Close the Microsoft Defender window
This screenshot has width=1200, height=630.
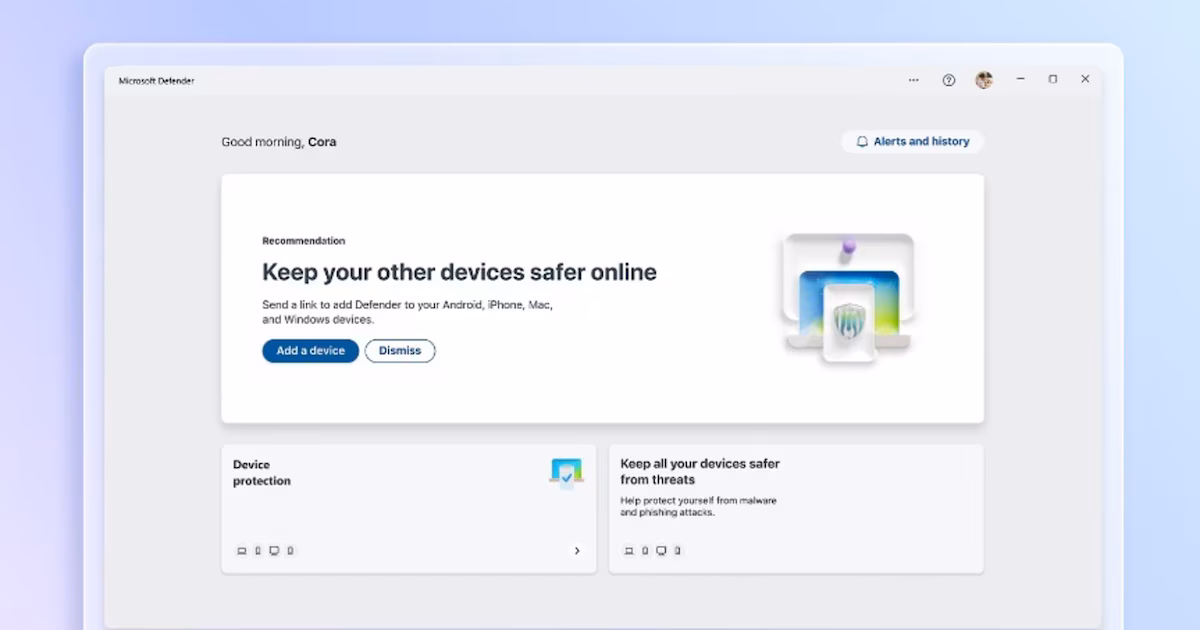[x=1085, y=79]
